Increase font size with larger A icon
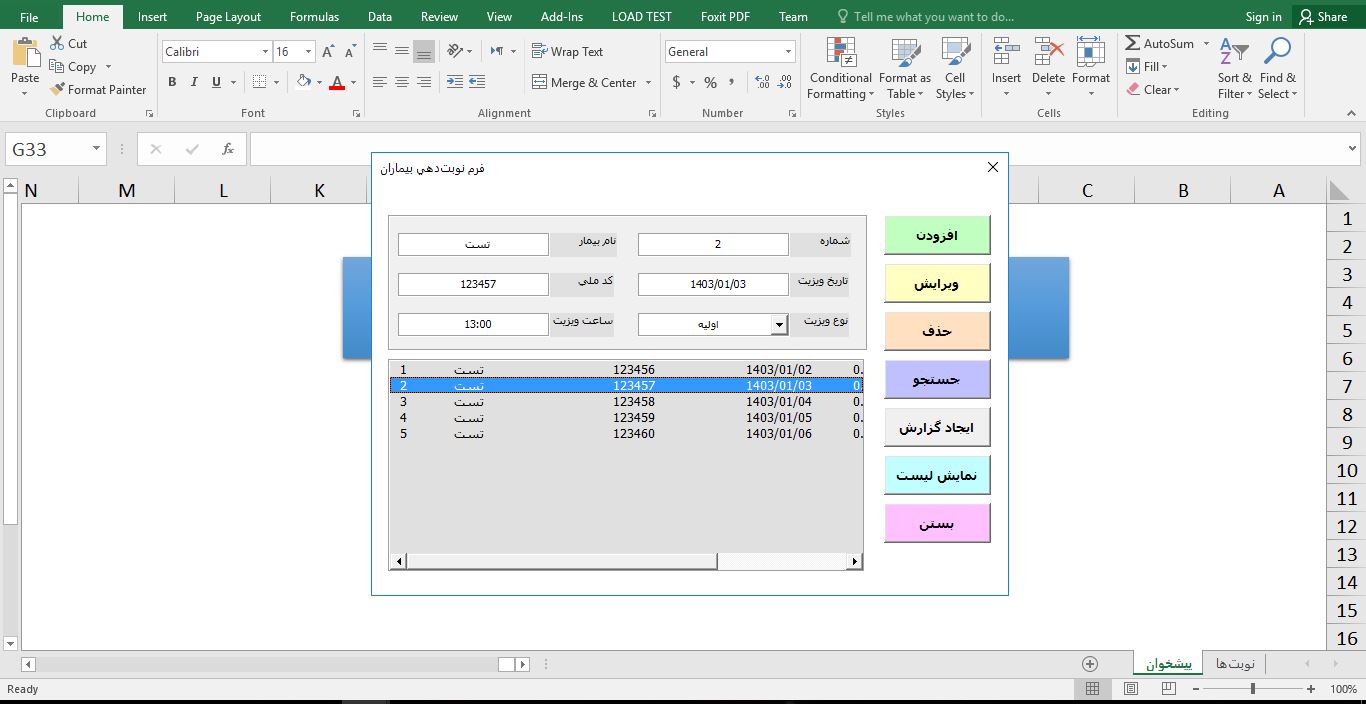The image size is (1366, 704). (x=328, y=51)
